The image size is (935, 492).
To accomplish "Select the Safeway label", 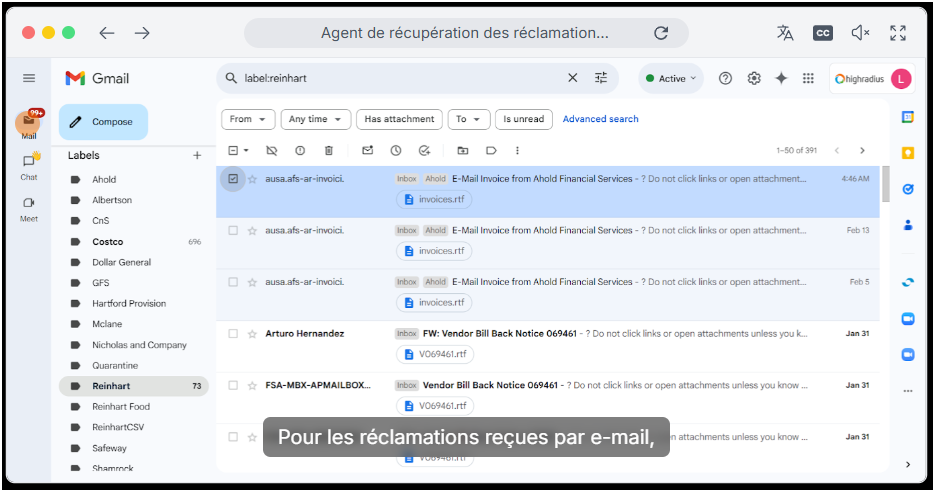I will [x=110, y=448].
